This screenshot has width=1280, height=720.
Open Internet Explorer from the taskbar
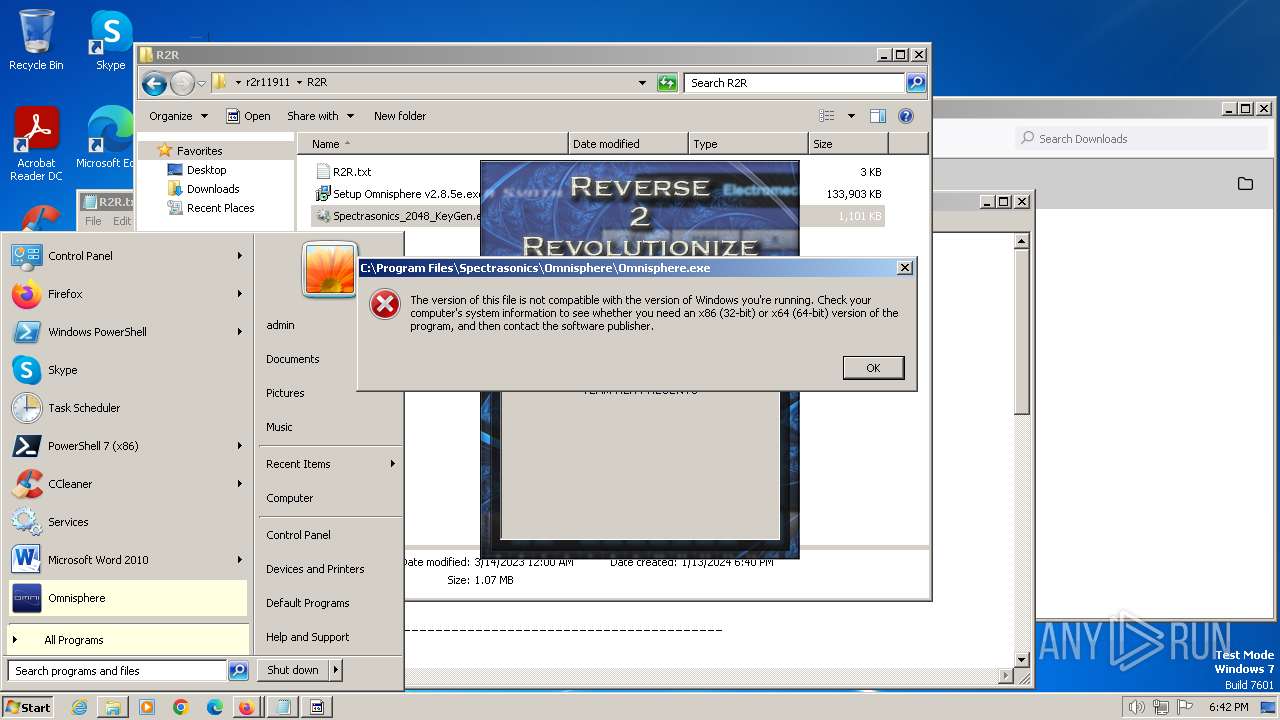point(79,707)
